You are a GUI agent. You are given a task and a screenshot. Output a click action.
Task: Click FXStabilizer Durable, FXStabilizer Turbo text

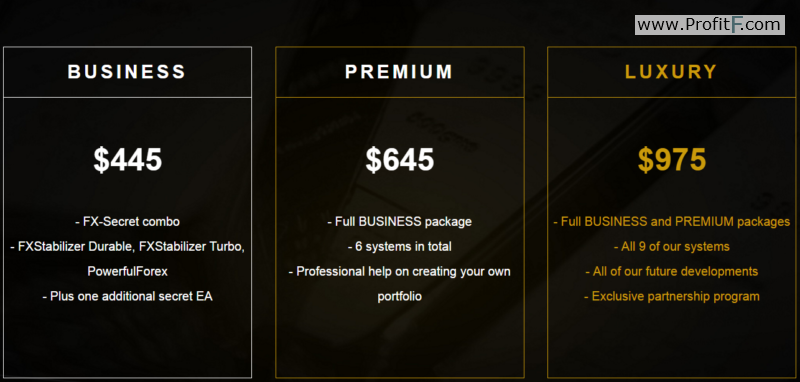128,247
